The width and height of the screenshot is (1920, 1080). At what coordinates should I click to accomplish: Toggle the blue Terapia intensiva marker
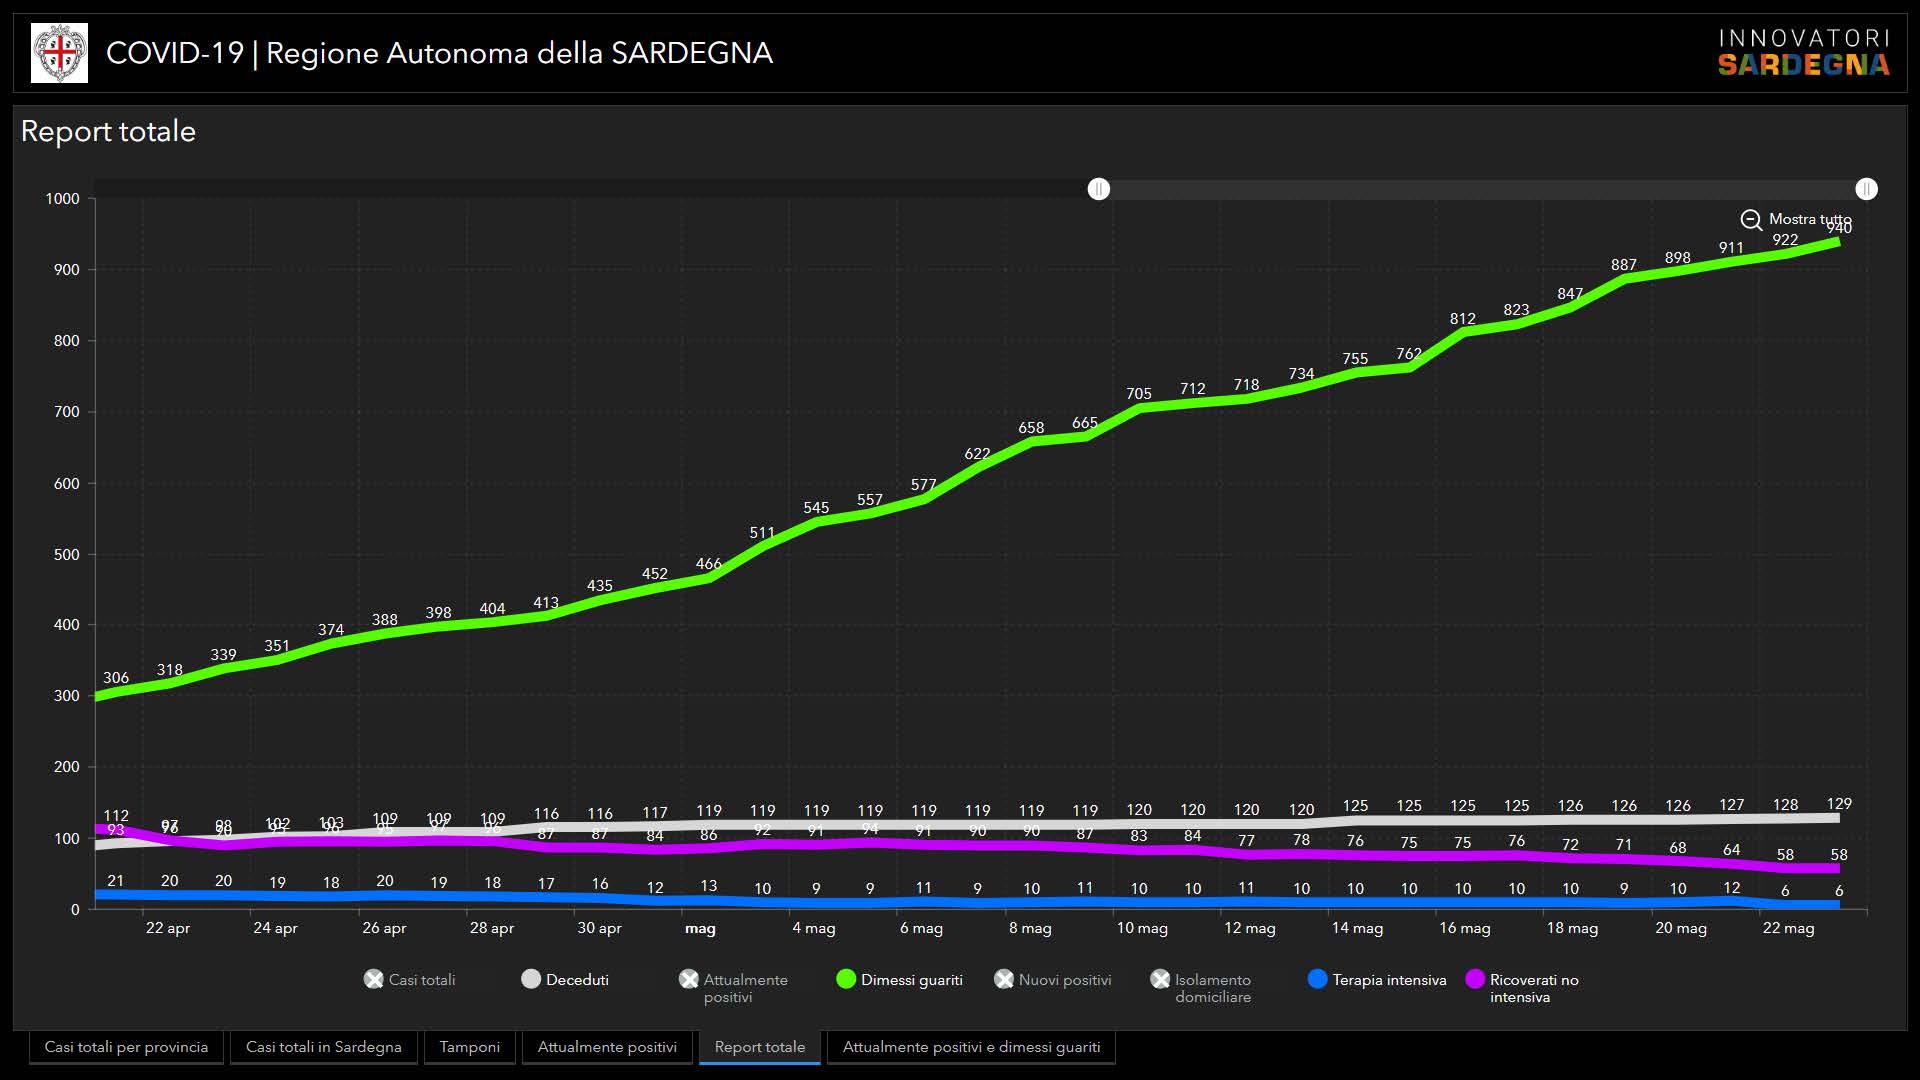[x=1317, y=980]
